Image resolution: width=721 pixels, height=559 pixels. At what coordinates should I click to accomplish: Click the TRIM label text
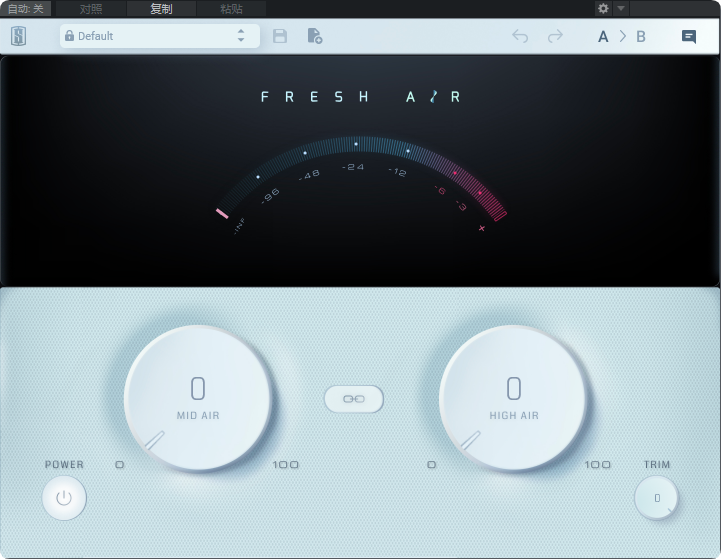[657, 464]
